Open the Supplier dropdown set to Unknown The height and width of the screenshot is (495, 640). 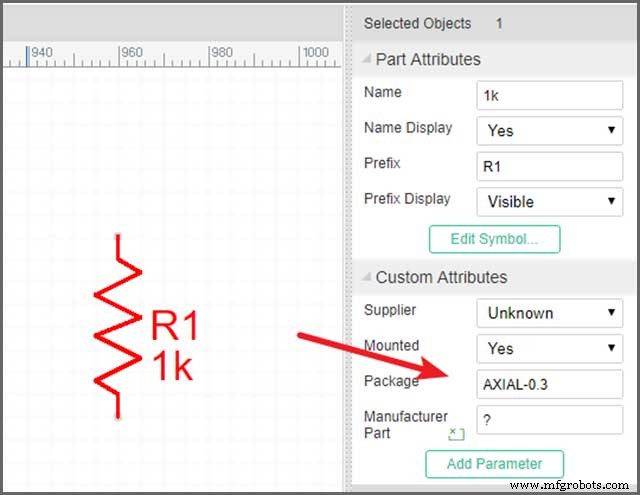click(549, 313)
